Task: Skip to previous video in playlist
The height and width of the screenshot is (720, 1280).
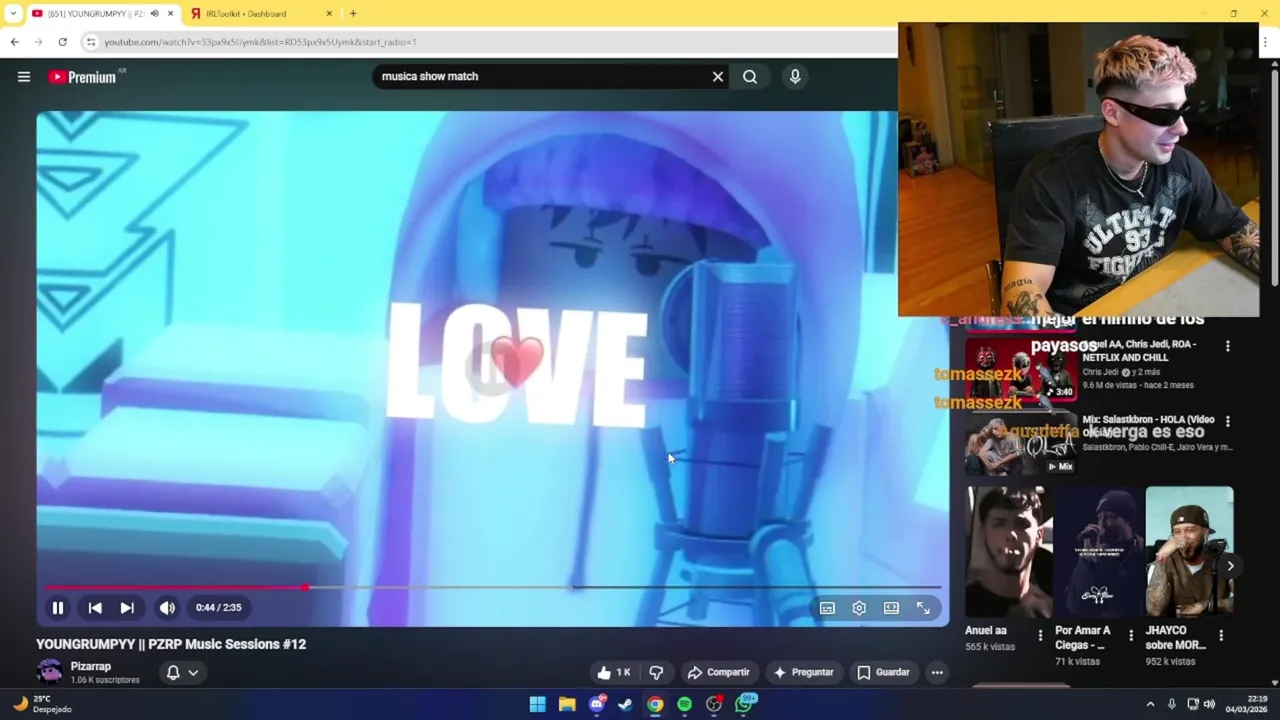Action: pyautogui.click(x=95, y=607)
